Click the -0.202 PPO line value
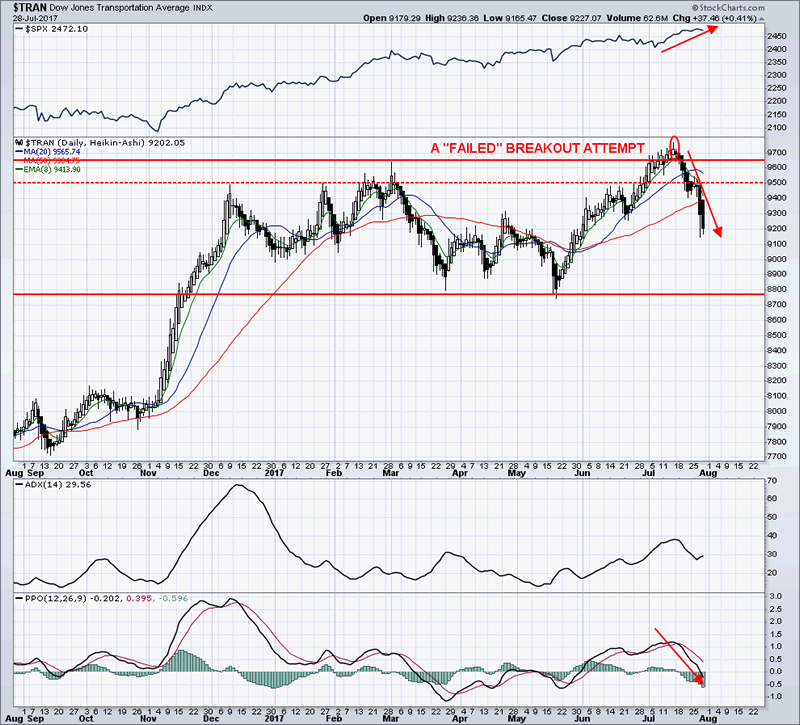Viewport: 800px width, 725px height. 105,598
